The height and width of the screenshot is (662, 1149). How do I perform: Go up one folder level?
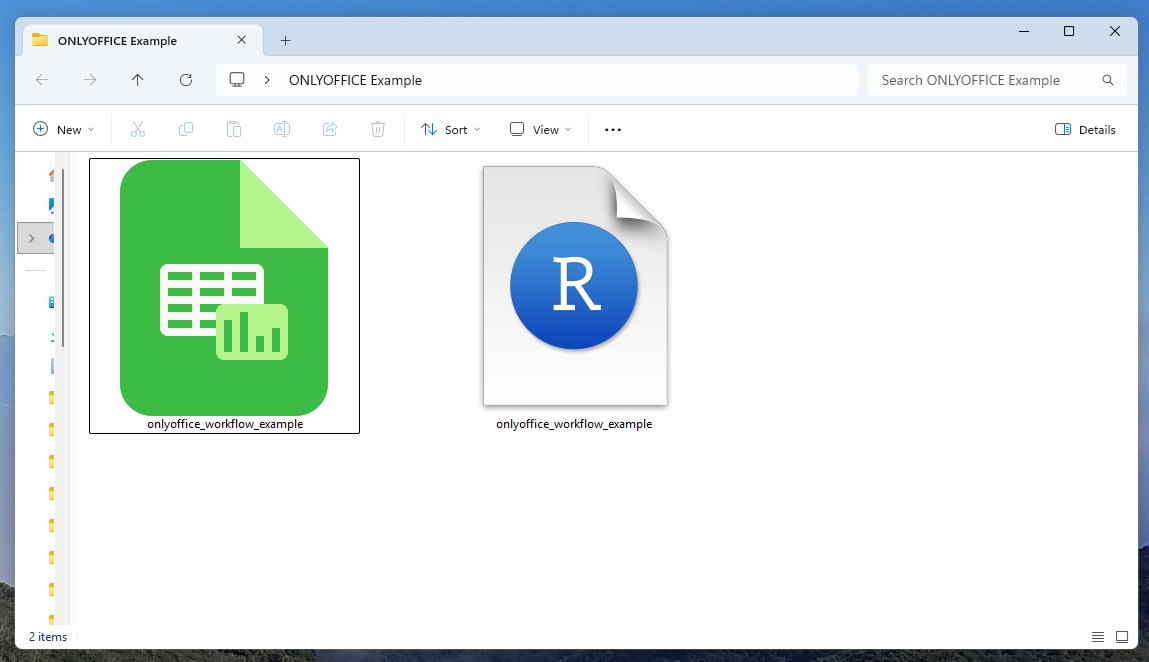tap(138, 80)
